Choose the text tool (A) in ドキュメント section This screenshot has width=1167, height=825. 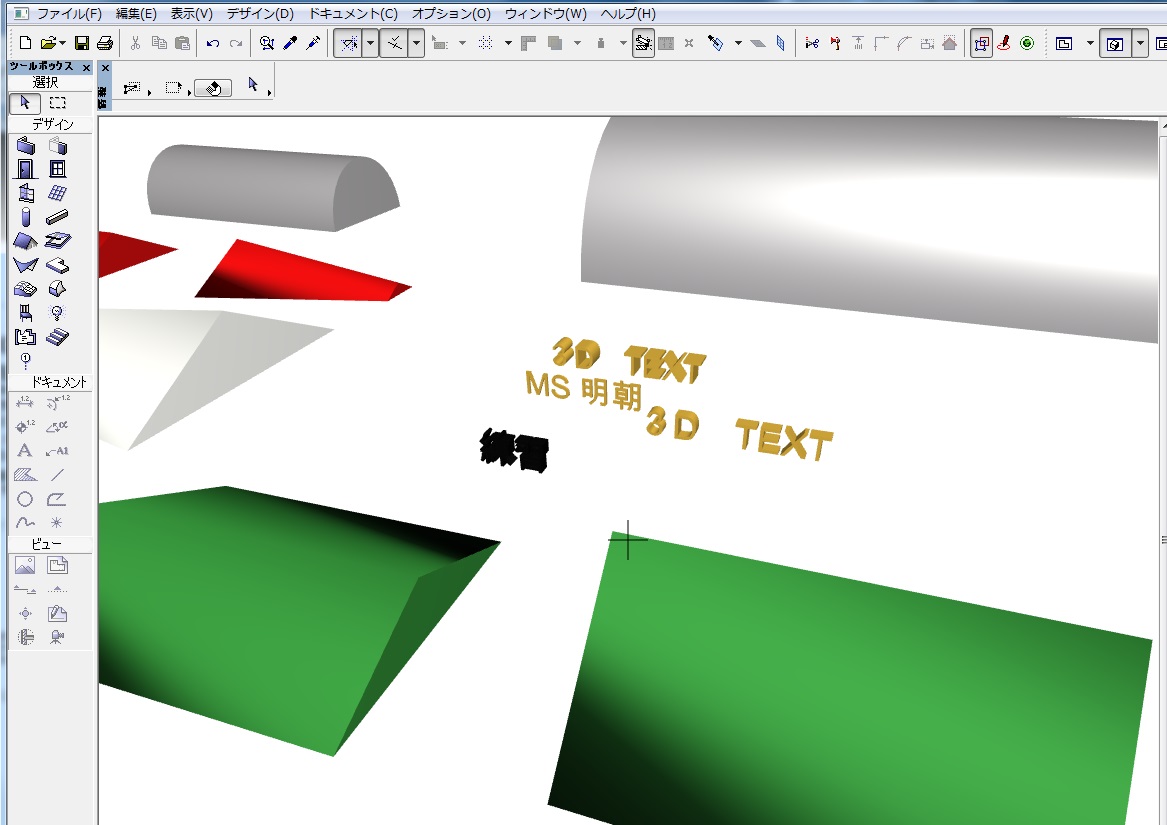click(x=24, y=450)
